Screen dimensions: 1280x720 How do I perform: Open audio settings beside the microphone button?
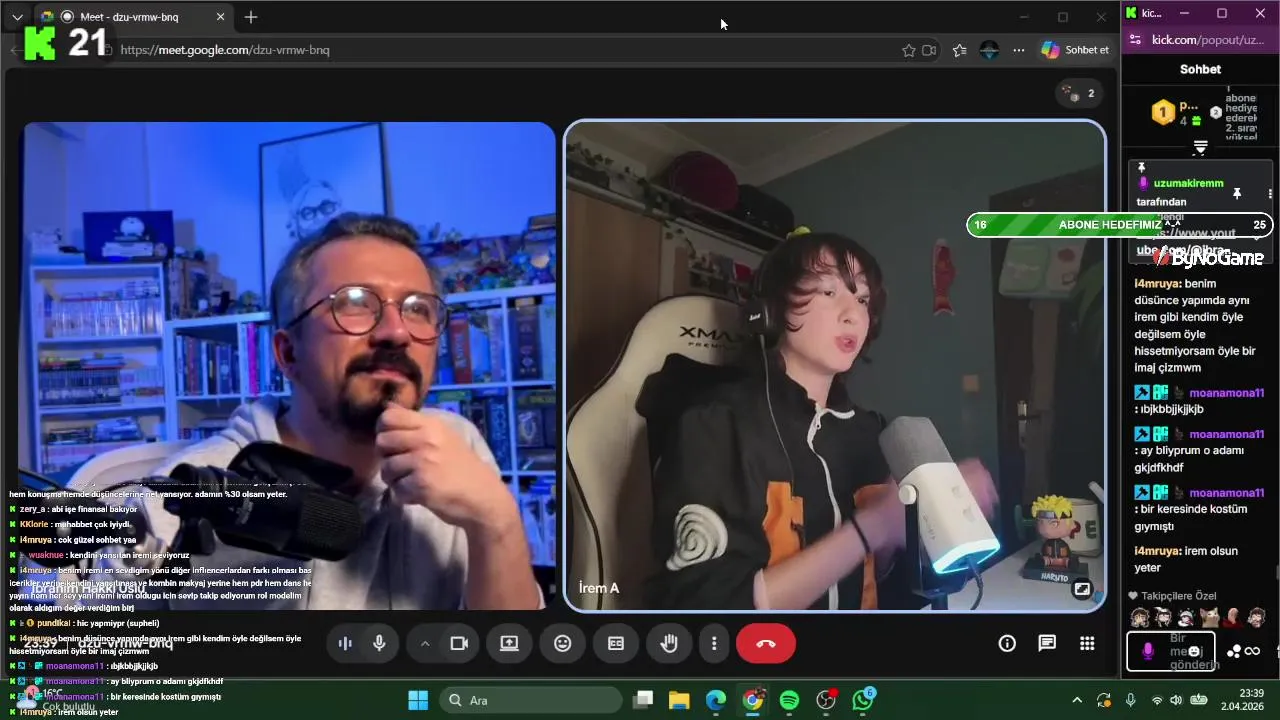click(345, 644)
